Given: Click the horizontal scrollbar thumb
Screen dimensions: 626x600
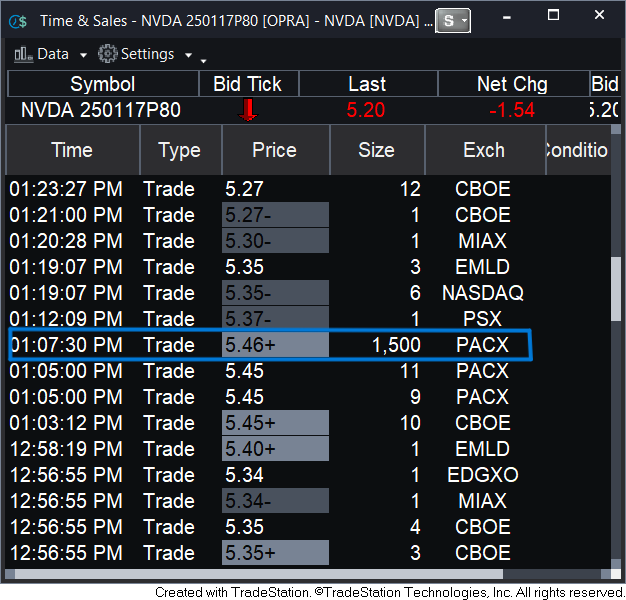Looking at the screenshot, I should (259, 574).
